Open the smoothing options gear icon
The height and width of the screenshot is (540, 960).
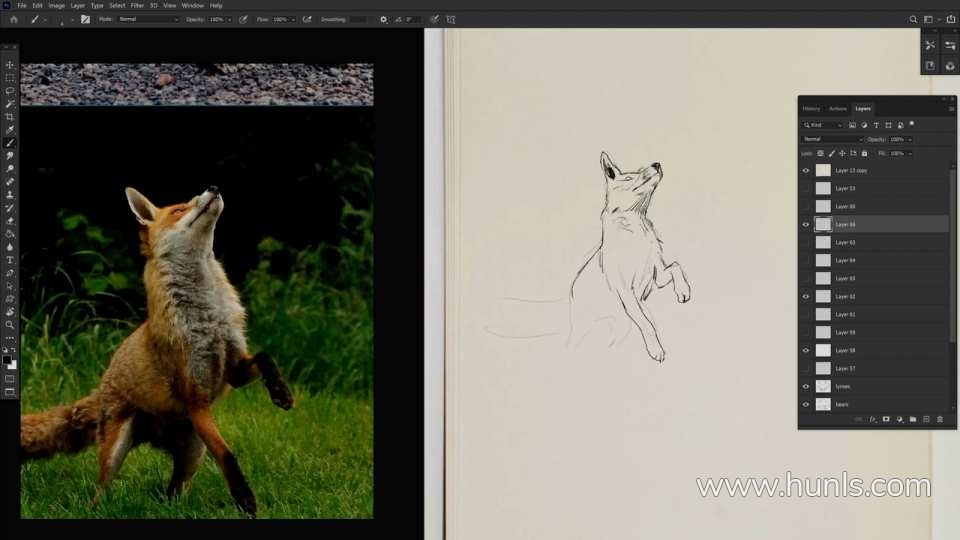[x=383, y=19]
